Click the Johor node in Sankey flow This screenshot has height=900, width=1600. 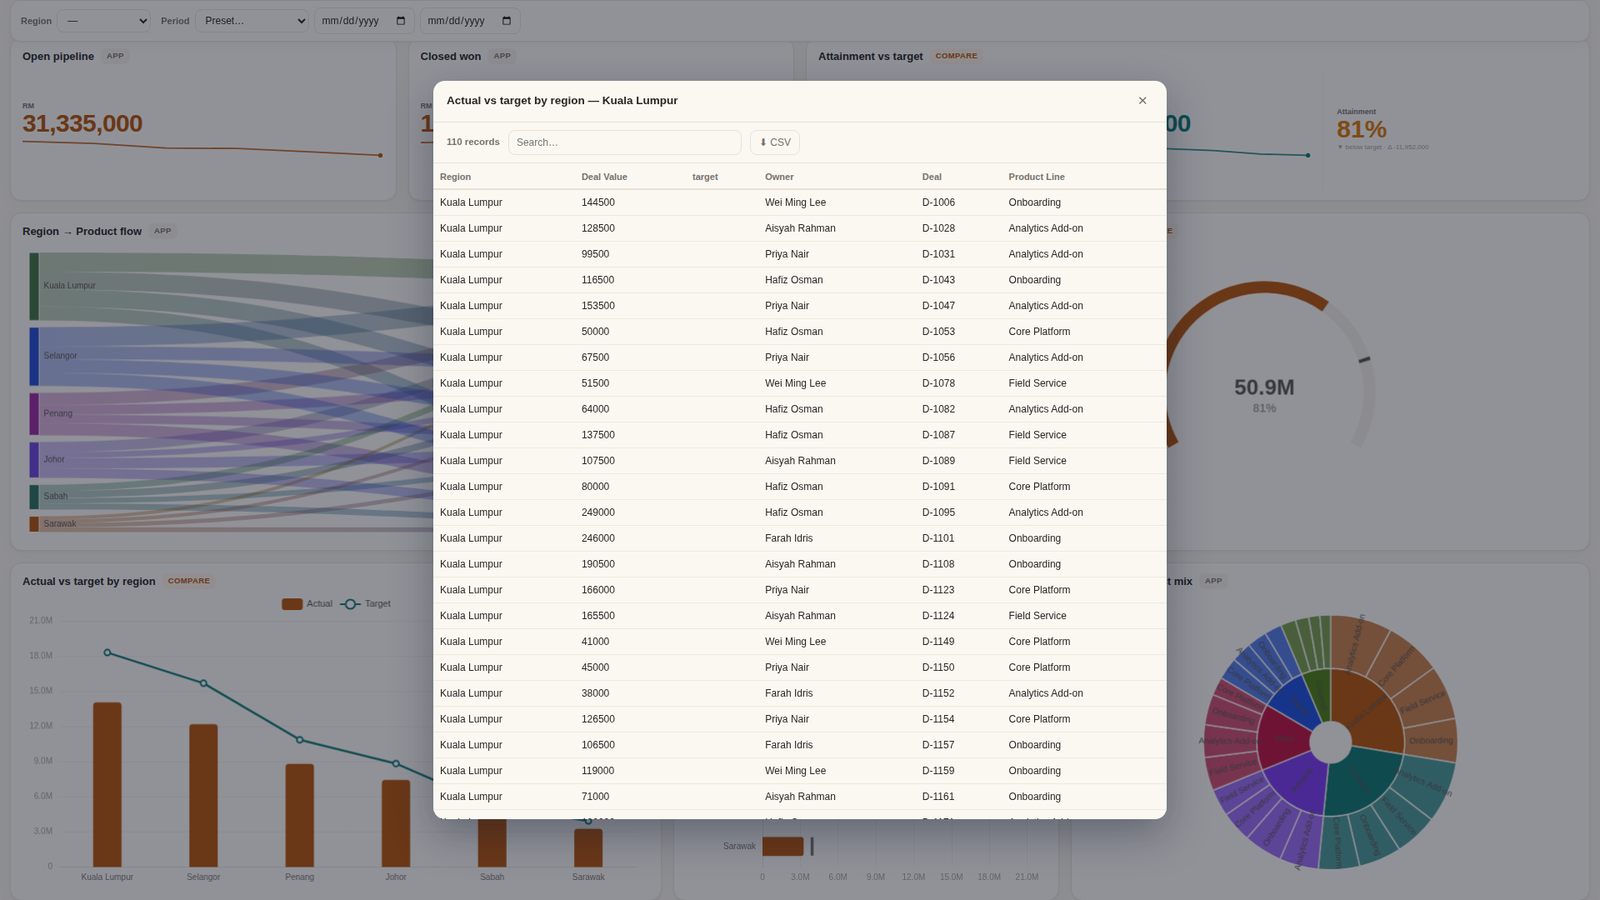pos(34,460)
